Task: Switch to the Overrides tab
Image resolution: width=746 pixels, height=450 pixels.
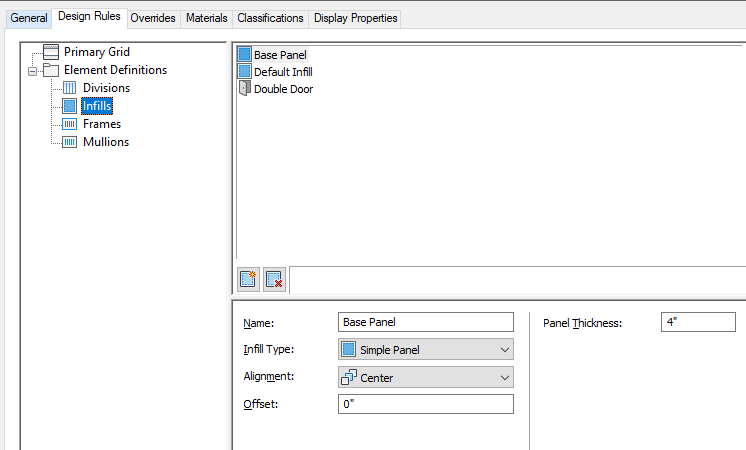Action: 153,18
